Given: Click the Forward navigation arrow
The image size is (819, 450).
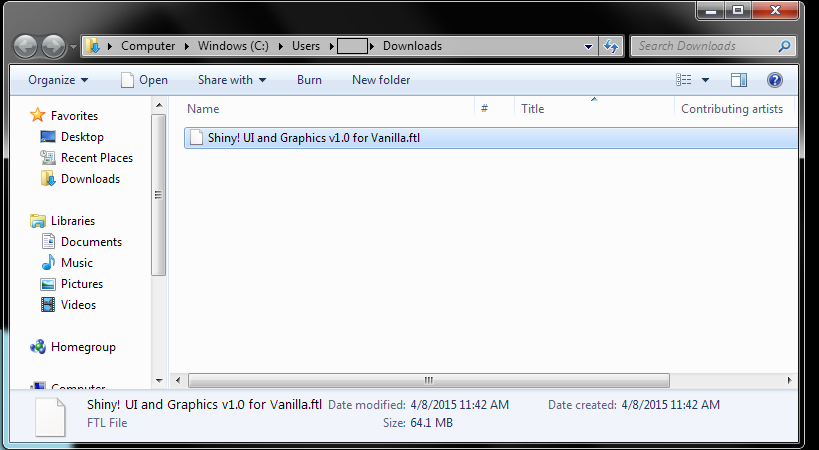Looking at the screenshot, I should coord(54,46).
